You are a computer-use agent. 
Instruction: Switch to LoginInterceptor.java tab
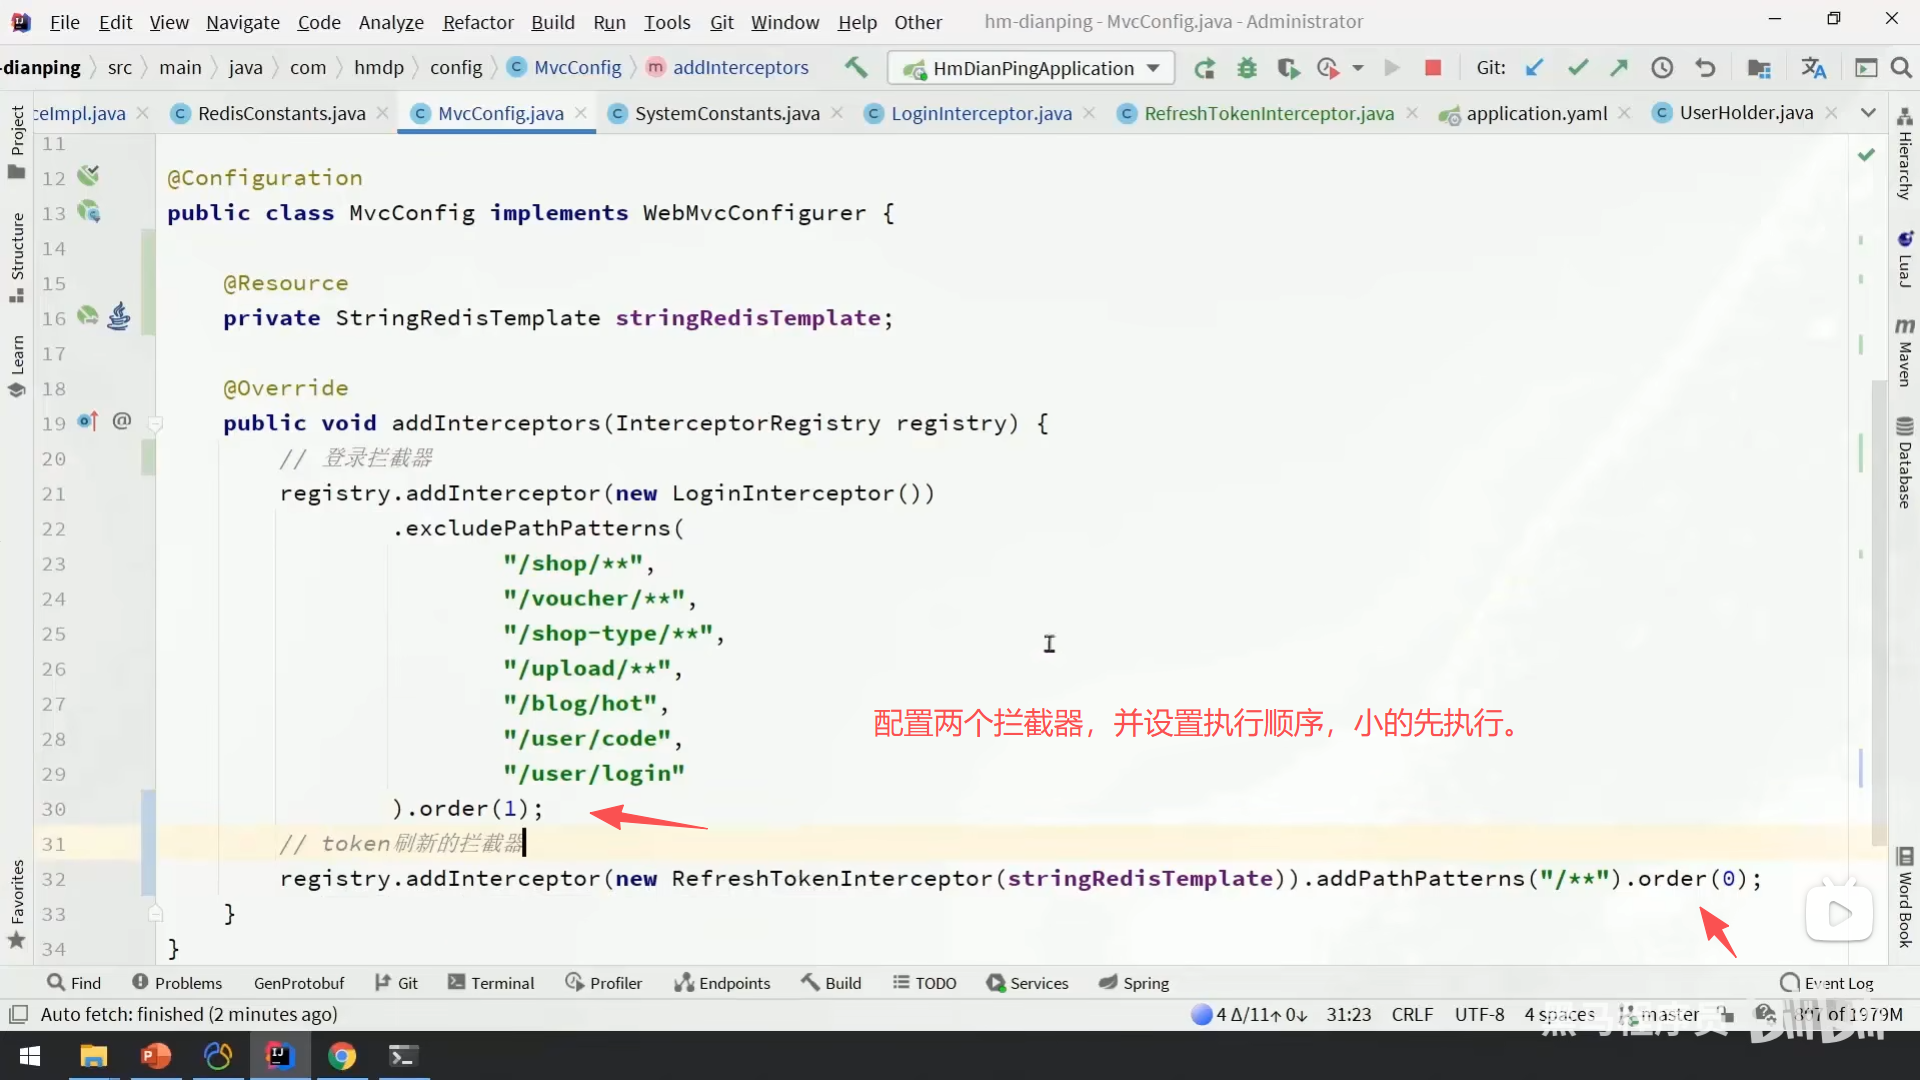[980, 113]
